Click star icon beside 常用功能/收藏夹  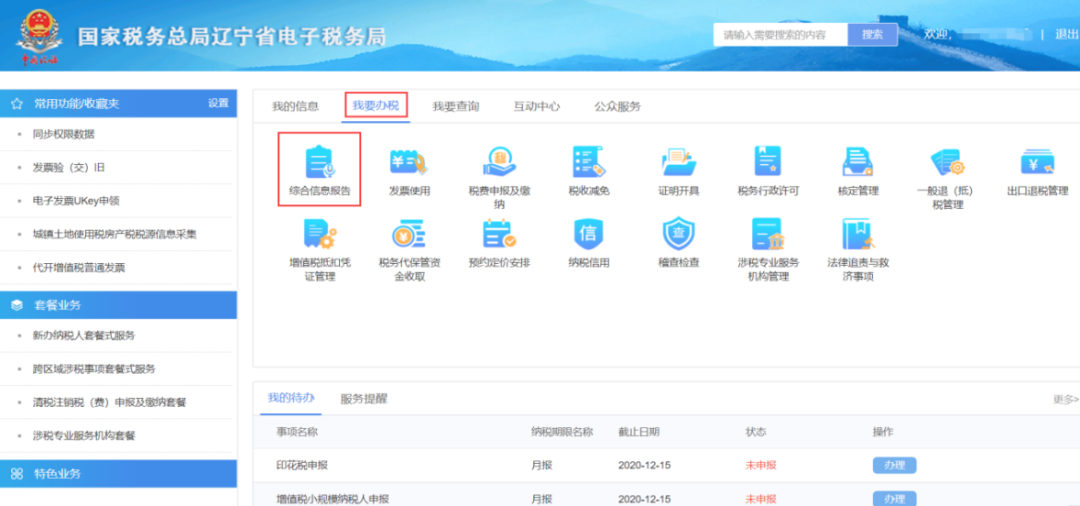[x=17, y=104]
